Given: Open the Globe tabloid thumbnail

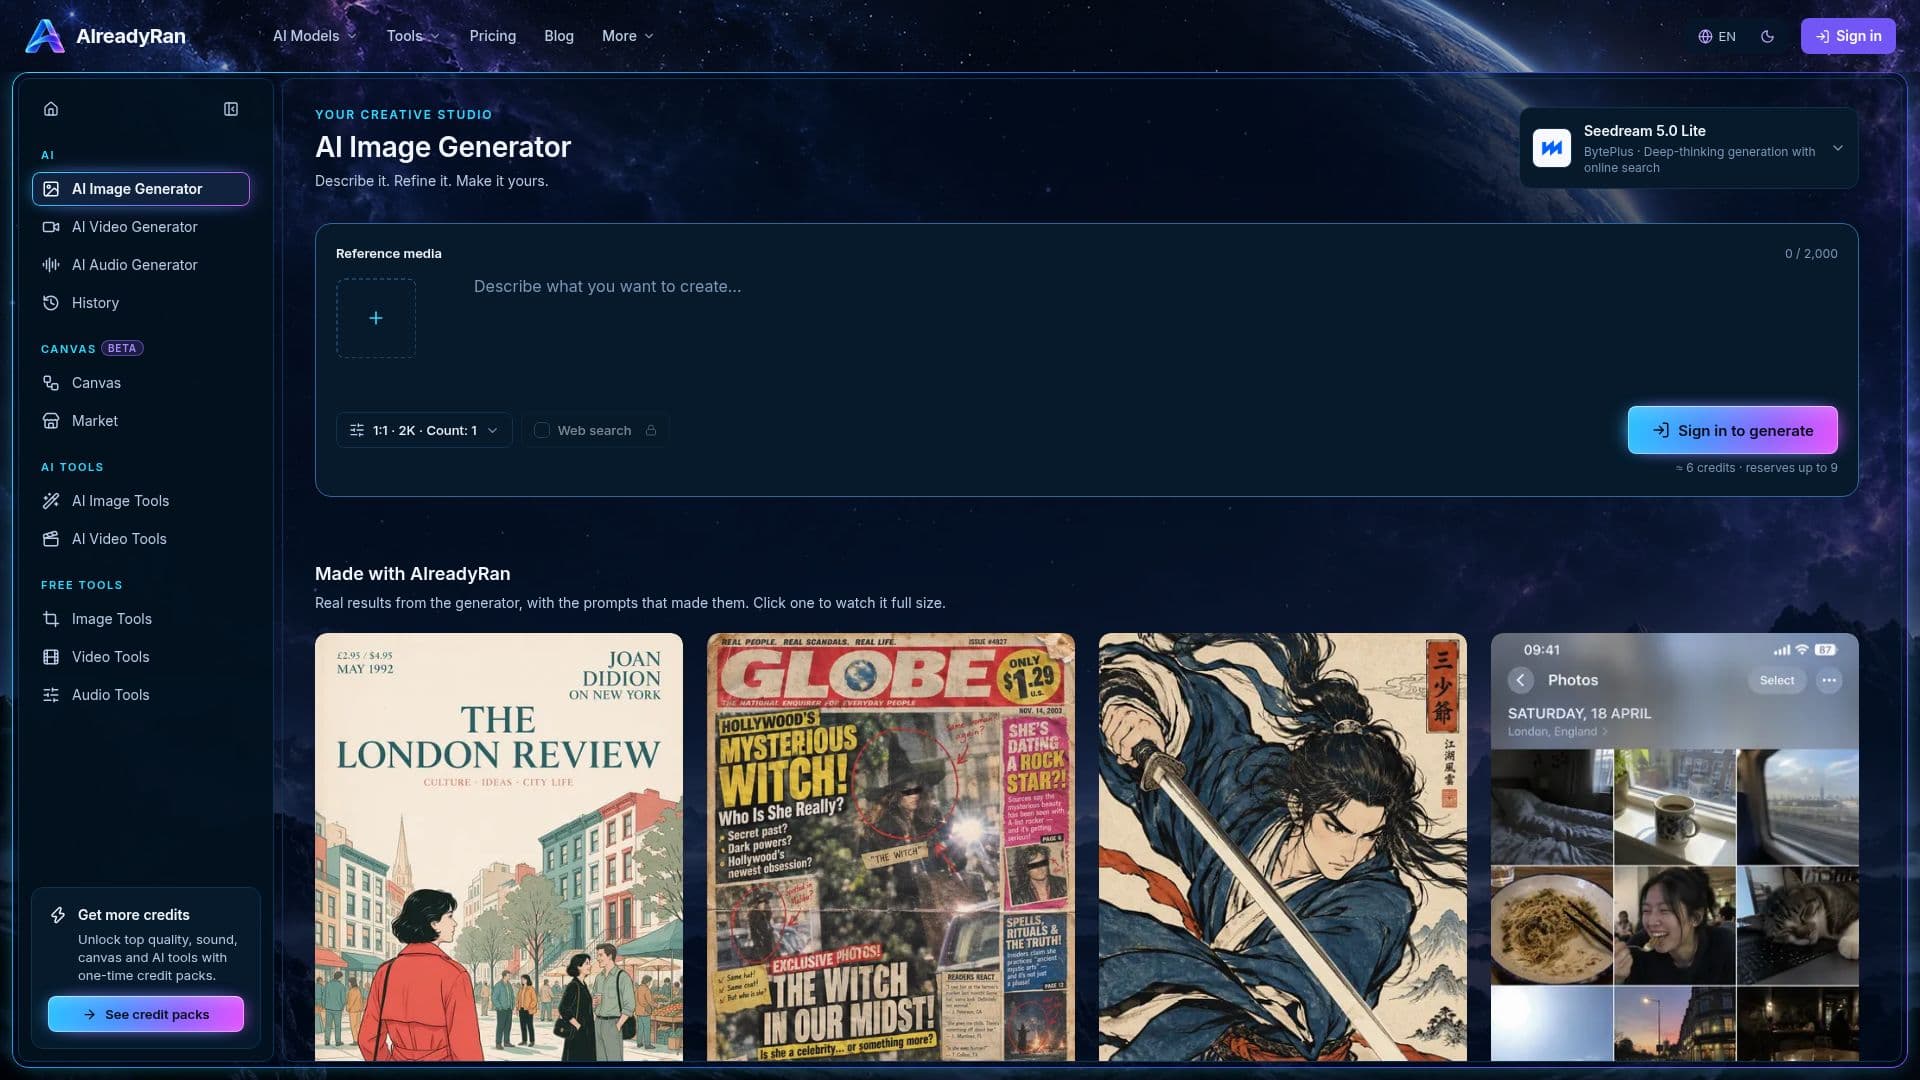Looking at the screenshot, I should click(891, 847).
